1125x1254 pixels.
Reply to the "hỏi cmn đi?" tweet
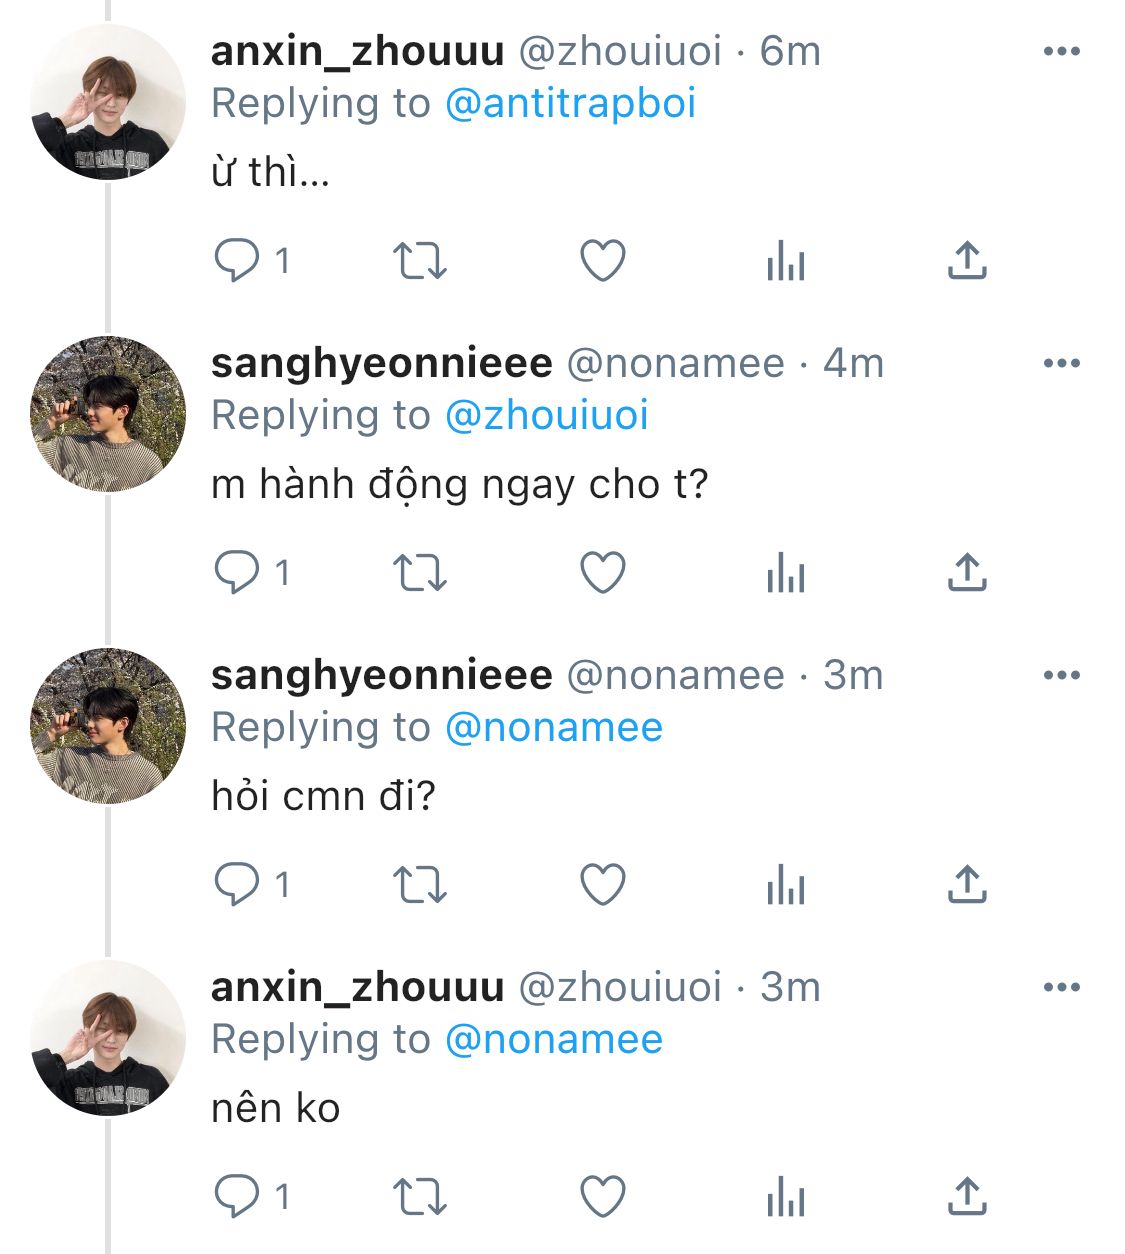[237, 885]
